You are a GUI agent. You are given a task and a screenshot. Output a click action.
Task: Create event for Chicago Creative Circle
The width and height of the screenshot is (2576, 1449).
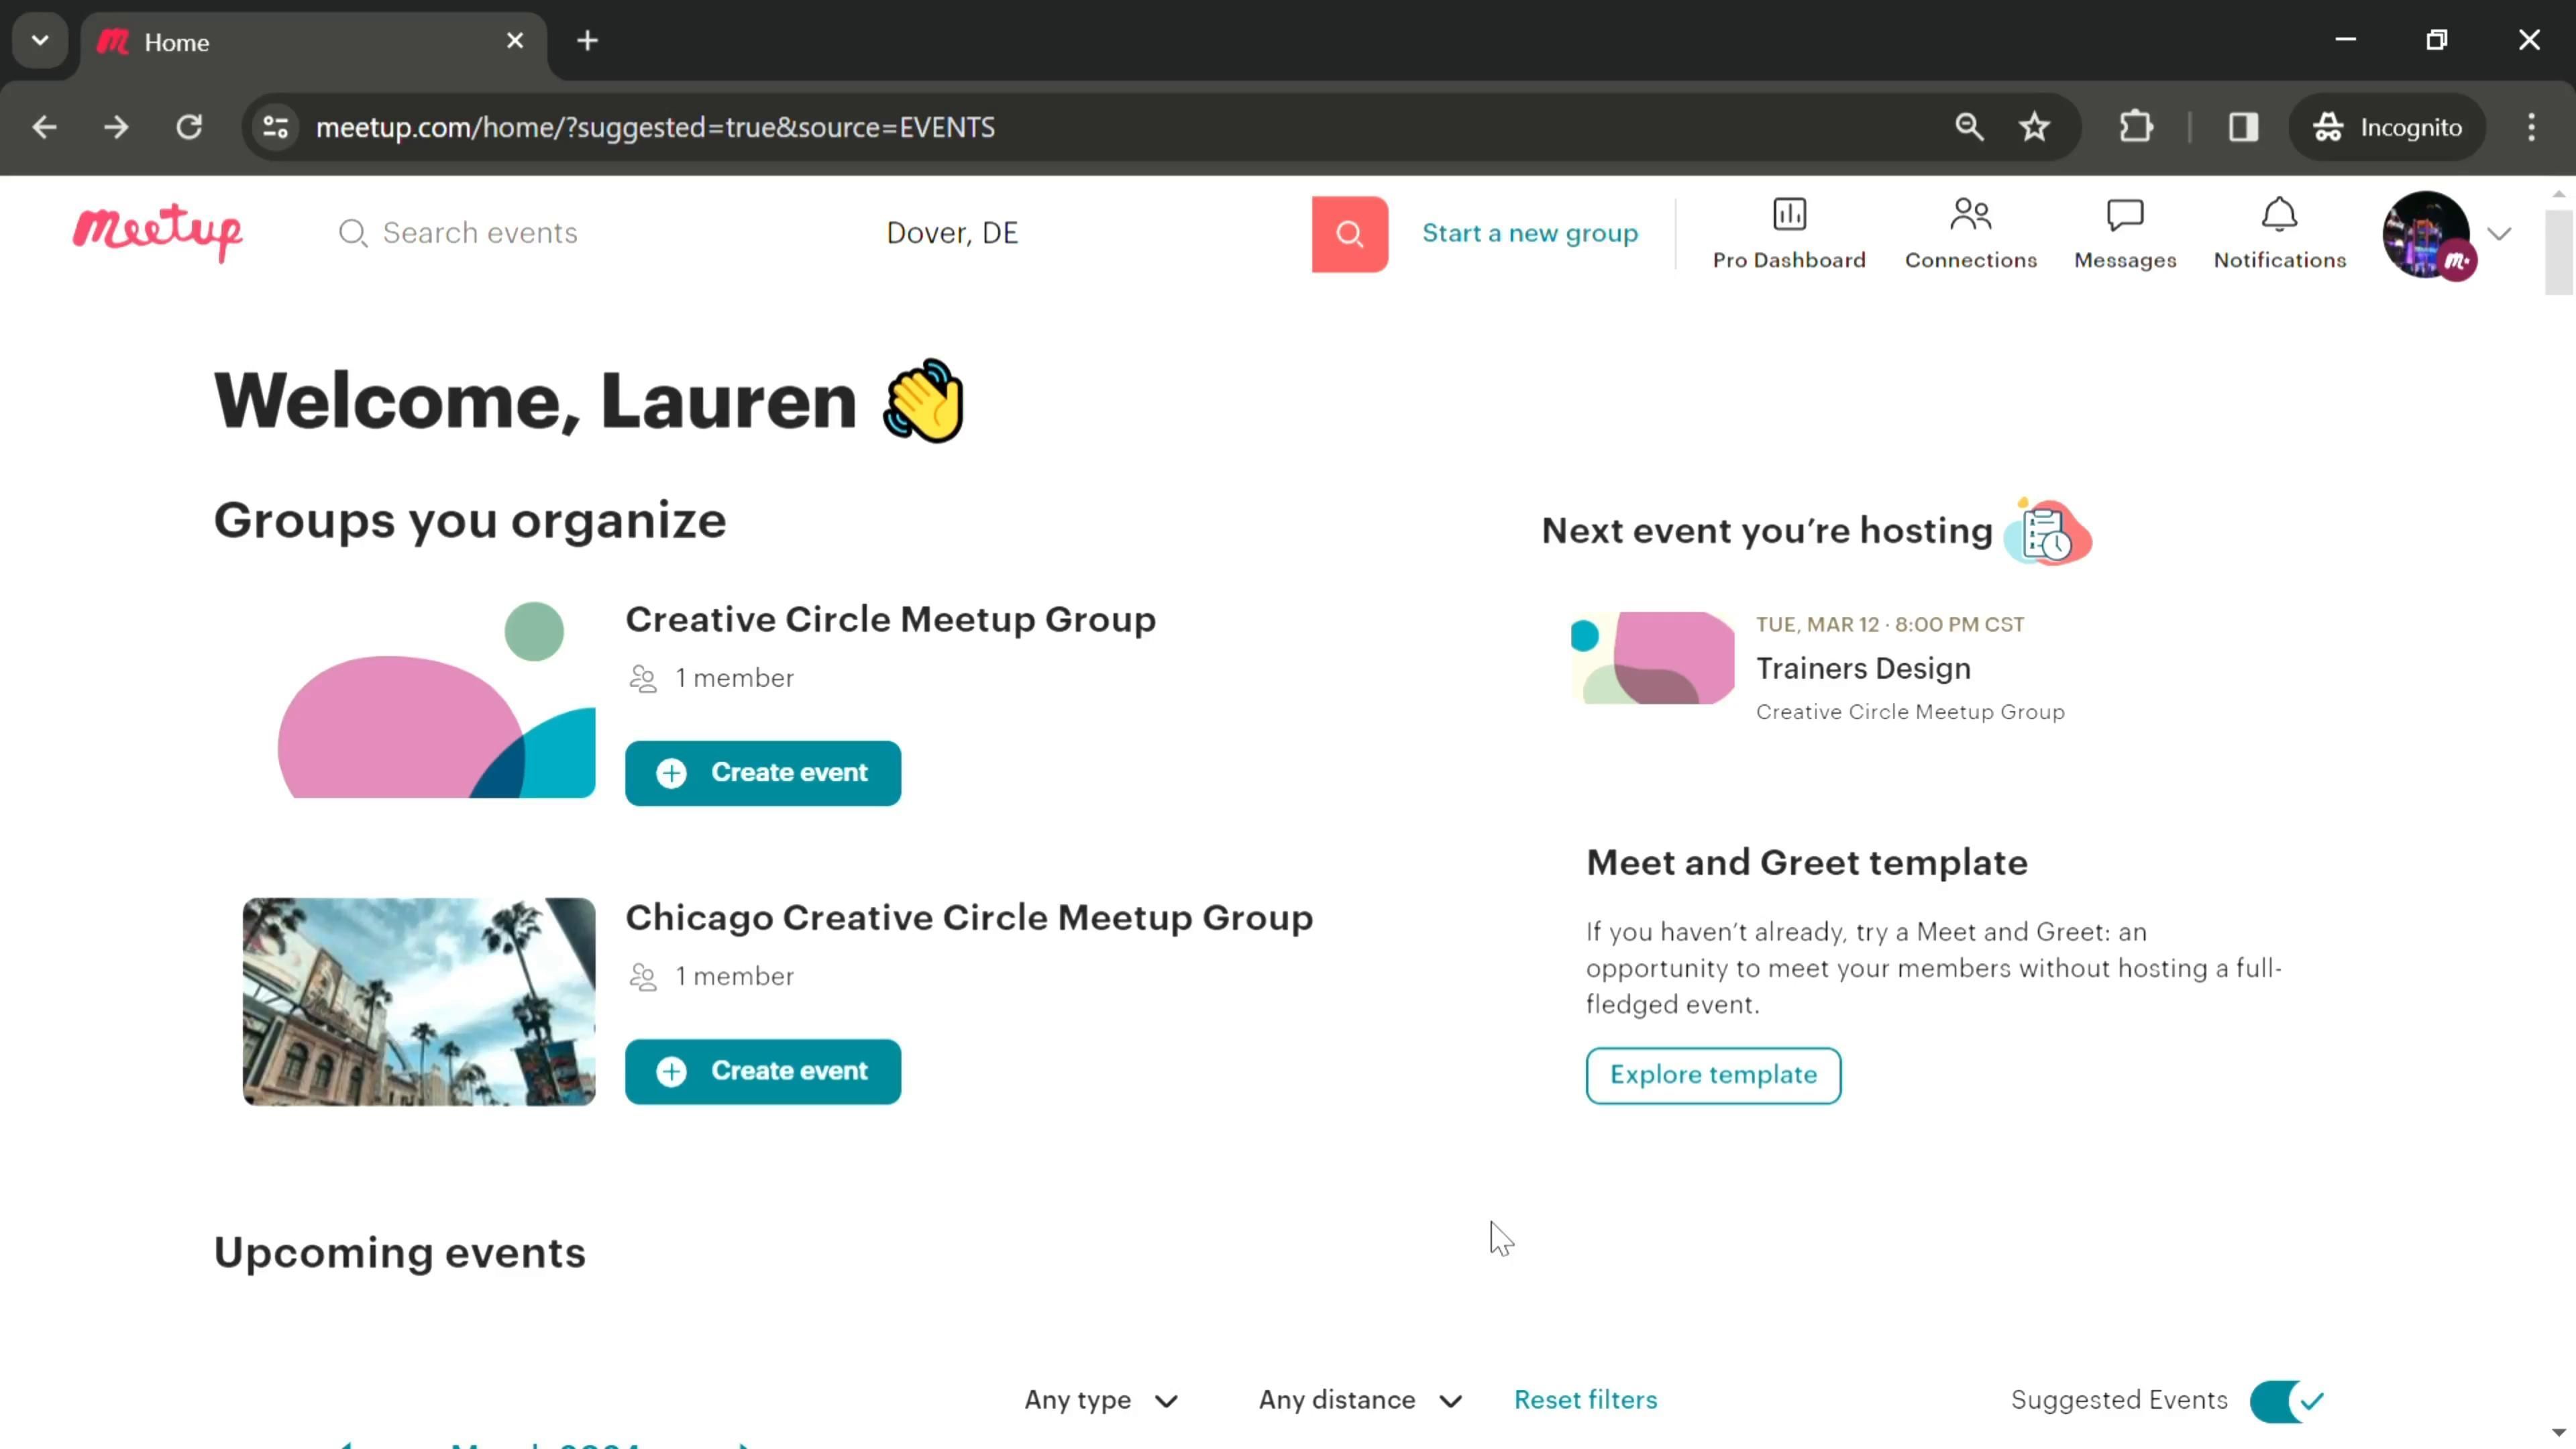tap(762, 1071)
